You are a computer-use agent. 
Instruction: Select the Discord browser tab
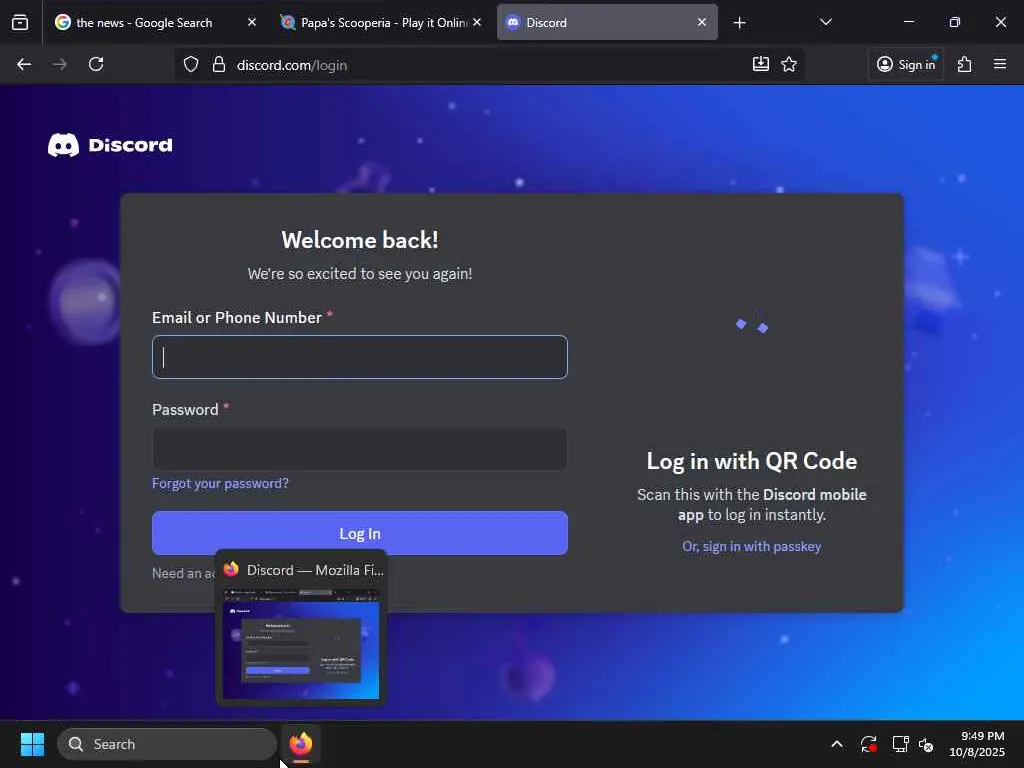tap(607, 22)
